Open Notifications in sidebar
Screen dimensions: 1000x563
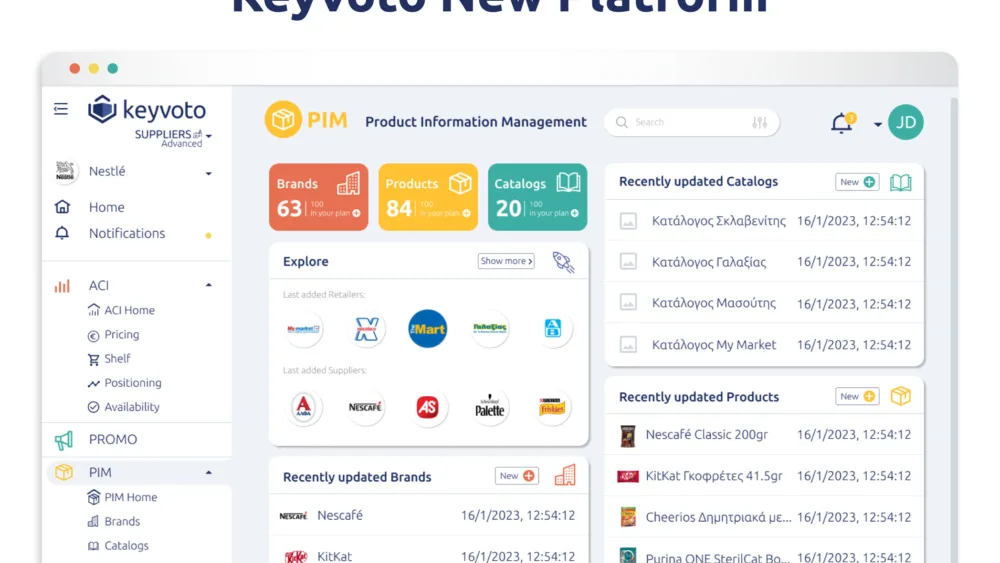click(126, 233)
